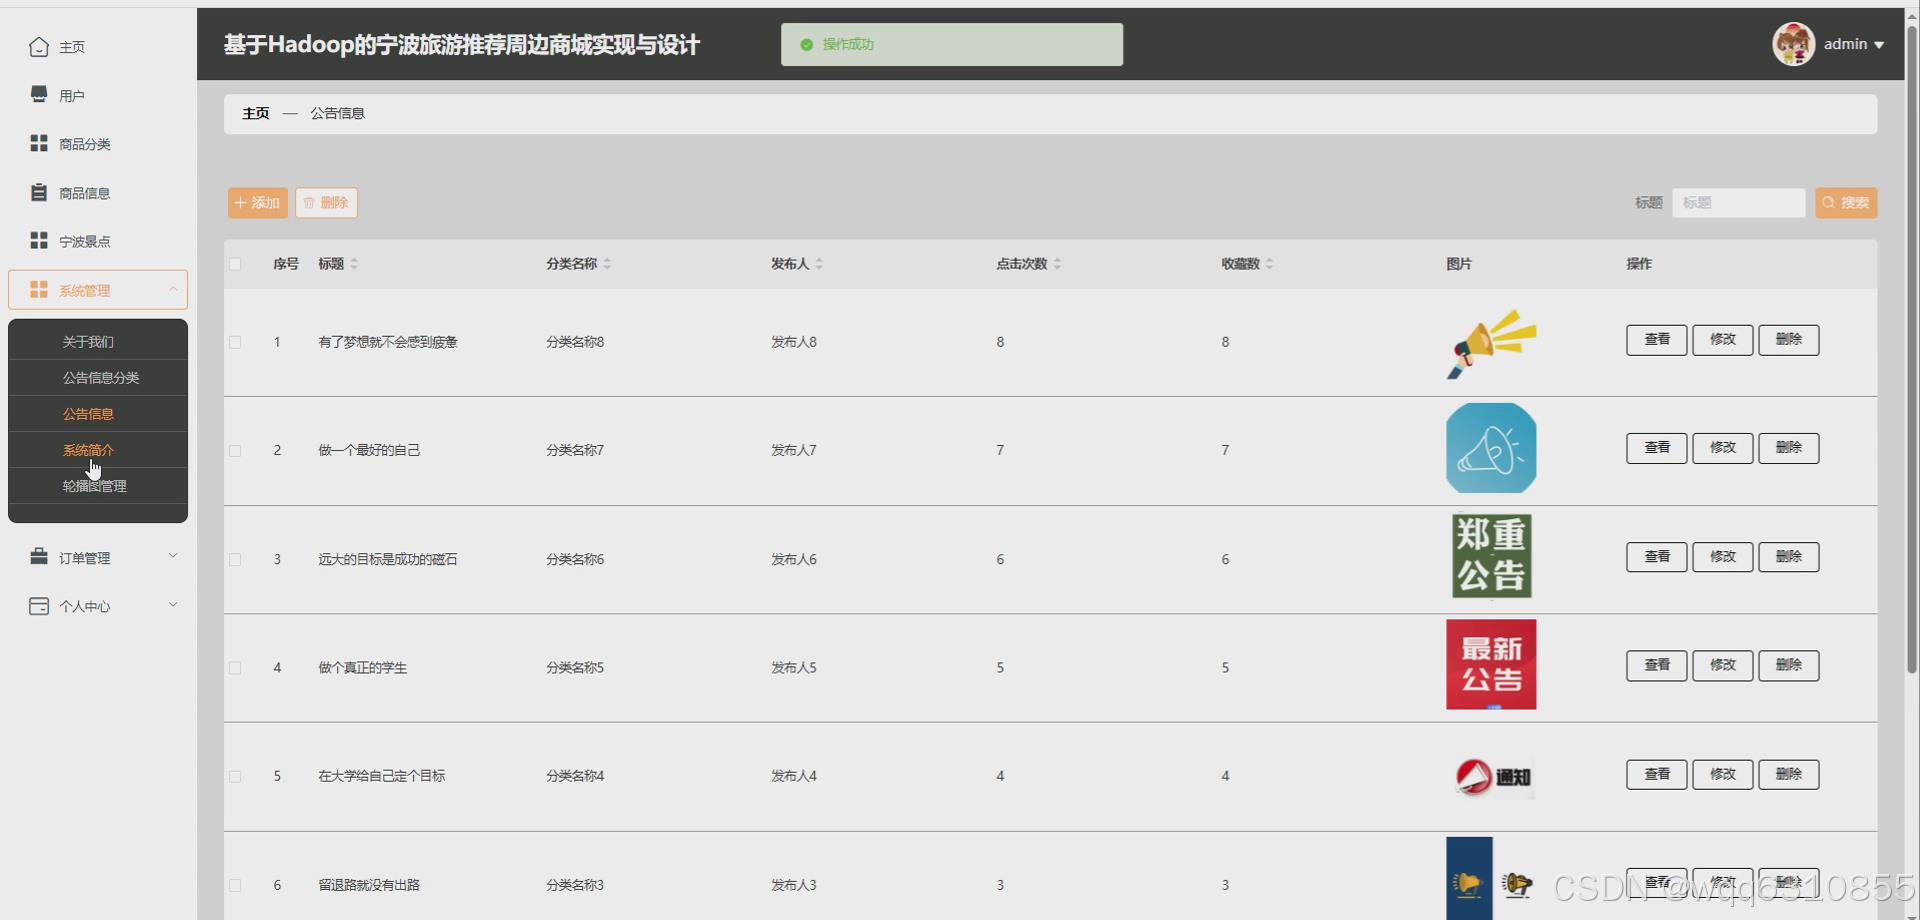Tick checkbox for 留退路就没有出路 row

(235, 885)
